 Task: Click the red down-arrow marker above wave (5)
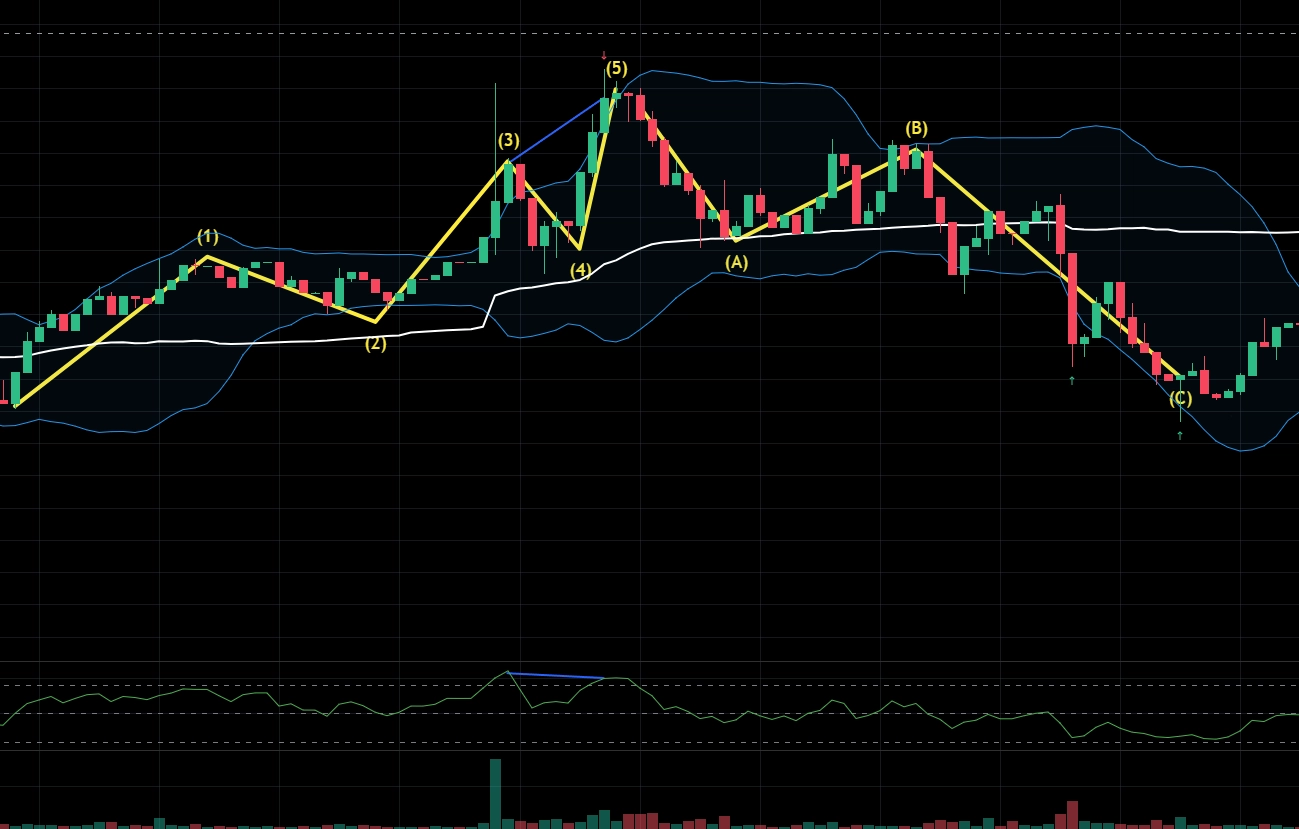click(x=604, y=56)
